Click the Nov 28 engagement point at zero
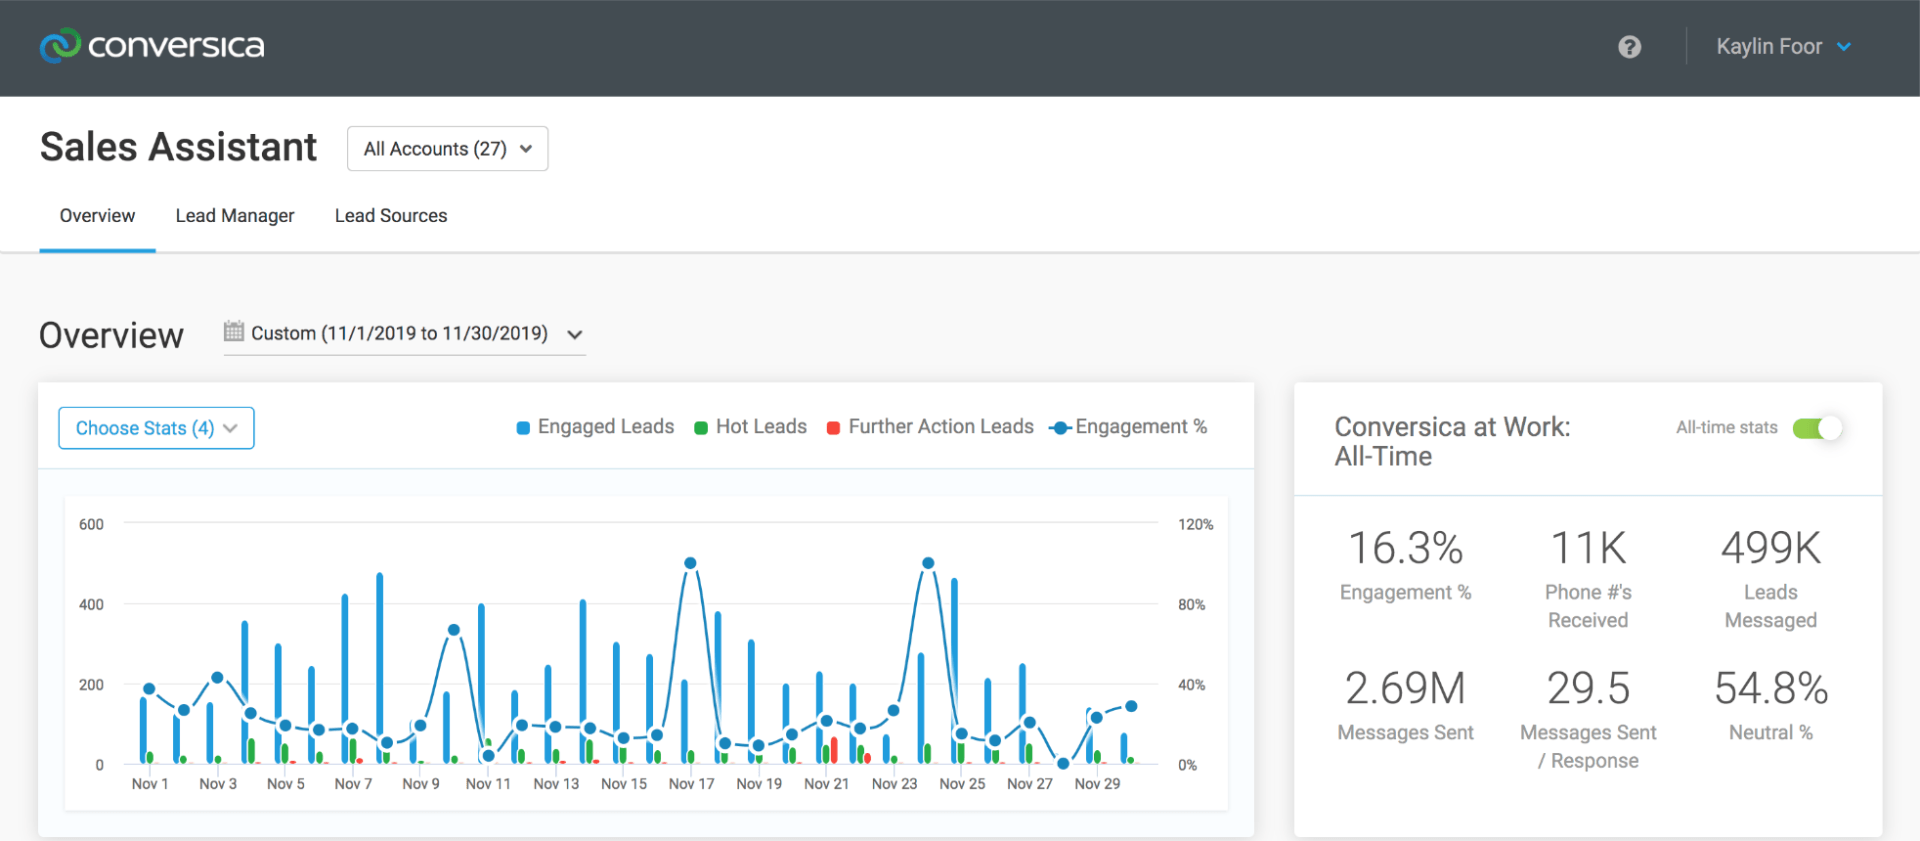Viewport: 1920px width, 841px height. coord(1063,764)
